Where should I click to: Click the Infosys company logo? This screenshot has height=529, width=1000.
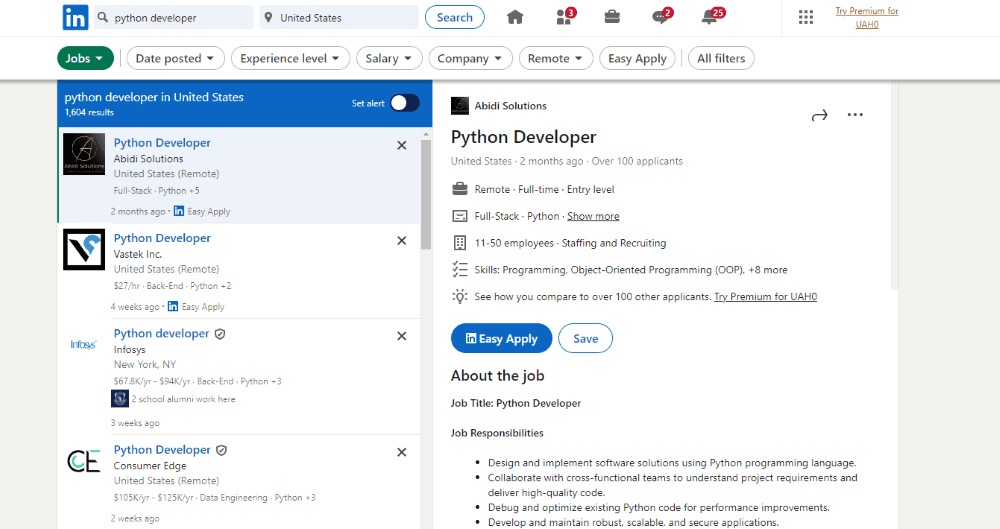[84, 345]
